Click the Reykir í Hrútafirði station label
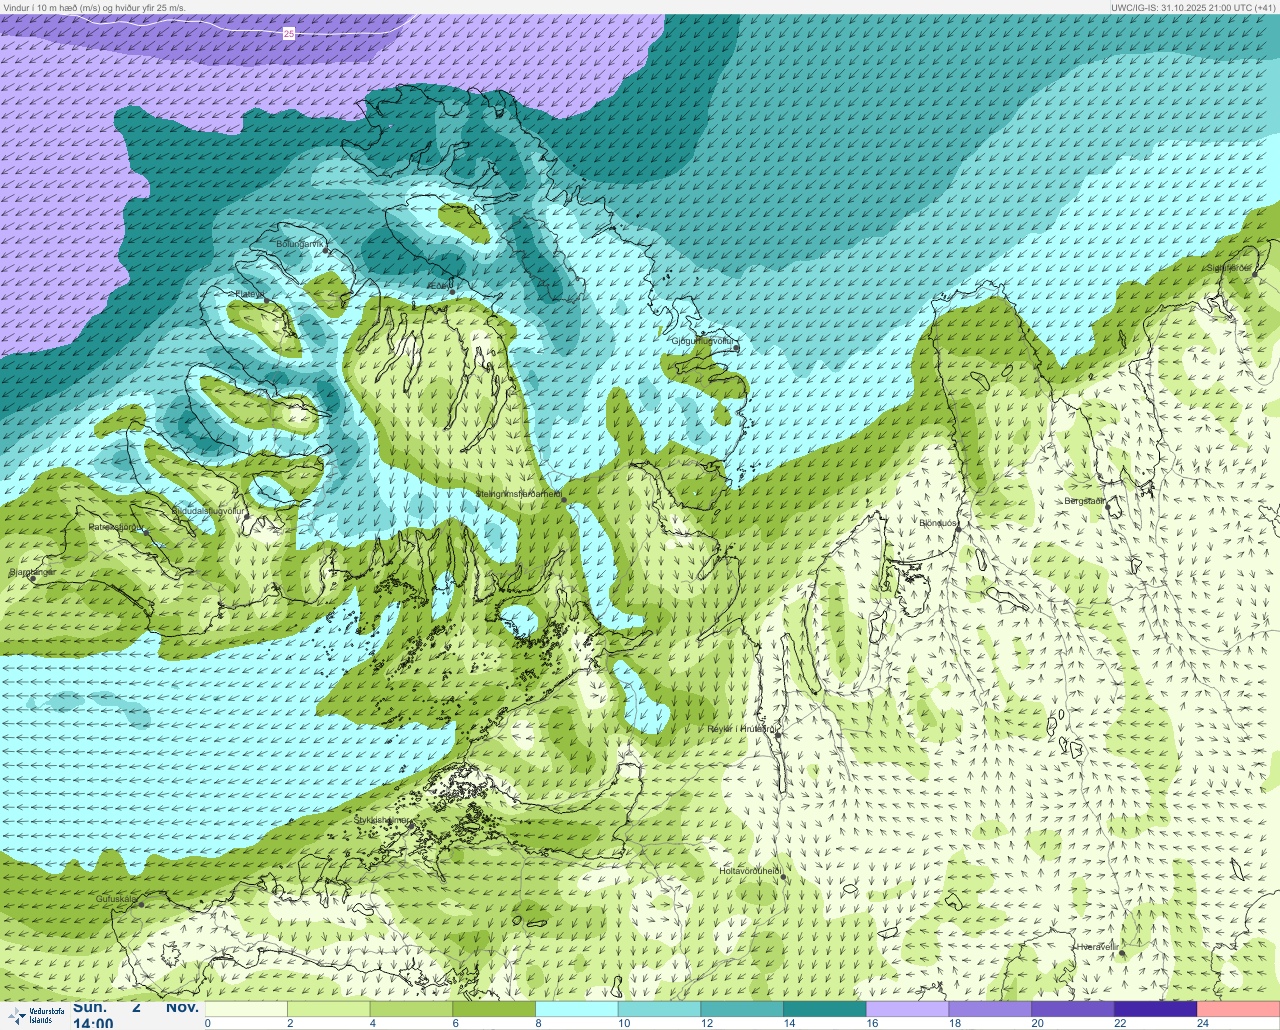 pos(743,729)
